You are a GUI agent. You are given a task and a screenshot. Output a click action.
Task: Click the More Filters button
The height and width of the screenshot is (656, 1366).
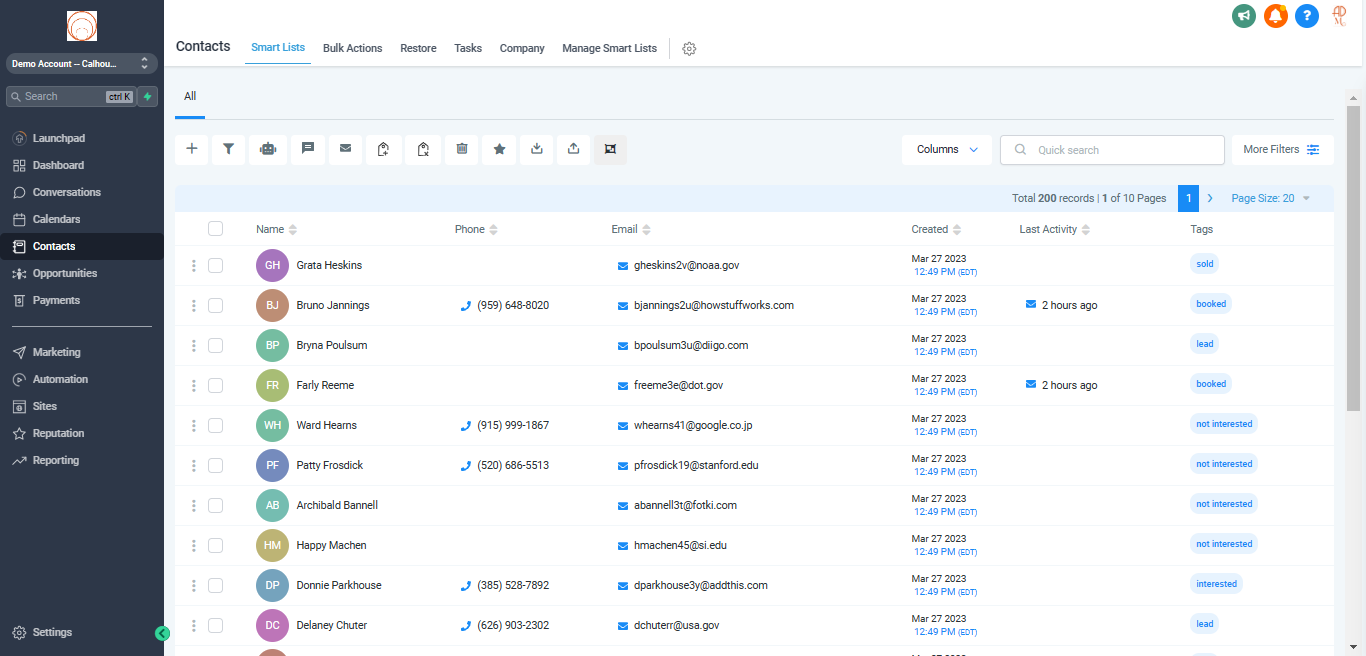(1282, 150)
